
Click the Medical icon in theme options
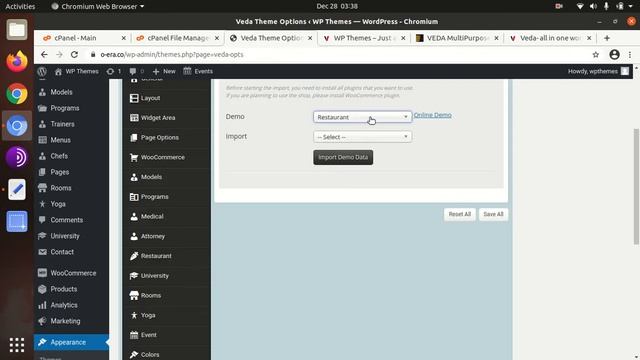(x=134, y=216)
